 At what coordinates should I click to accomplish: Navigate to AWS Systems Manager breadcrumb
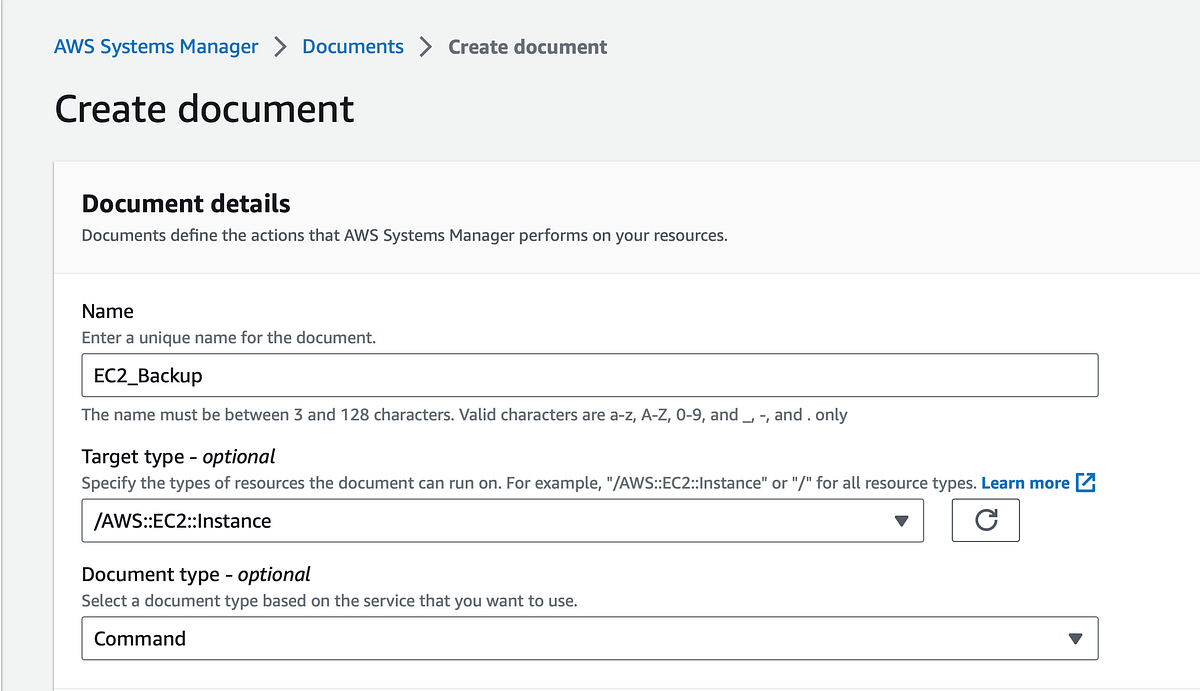(x=156, y=46)
